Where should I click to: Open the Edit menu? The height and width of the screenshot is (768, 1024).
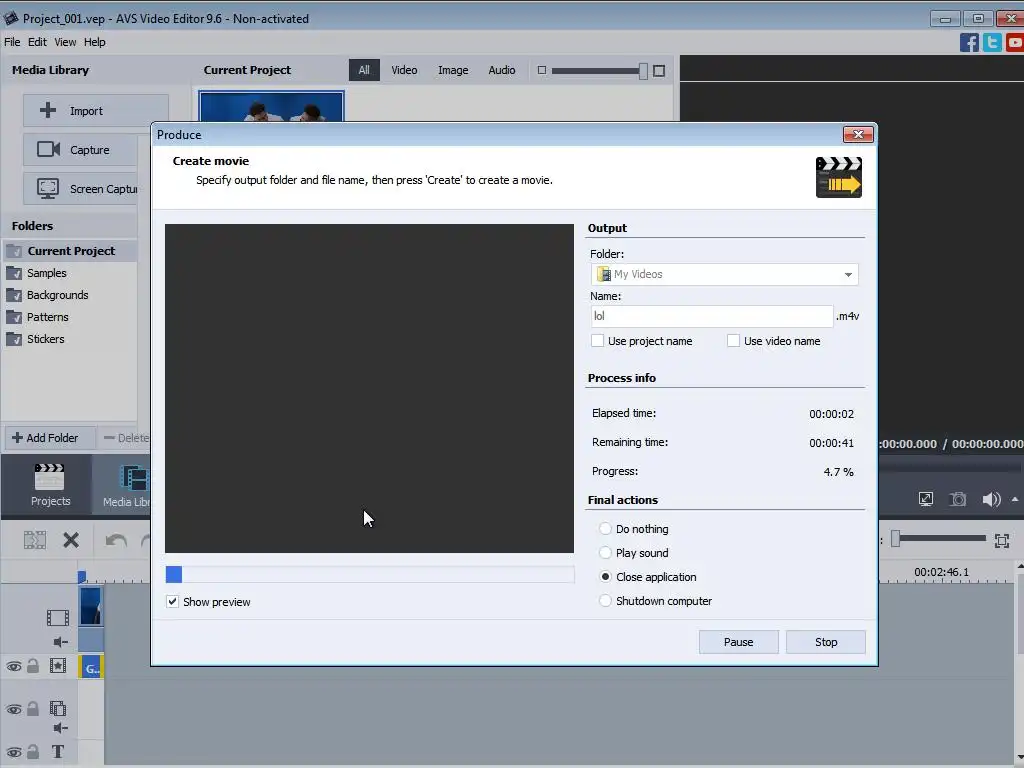click(37, 42)
